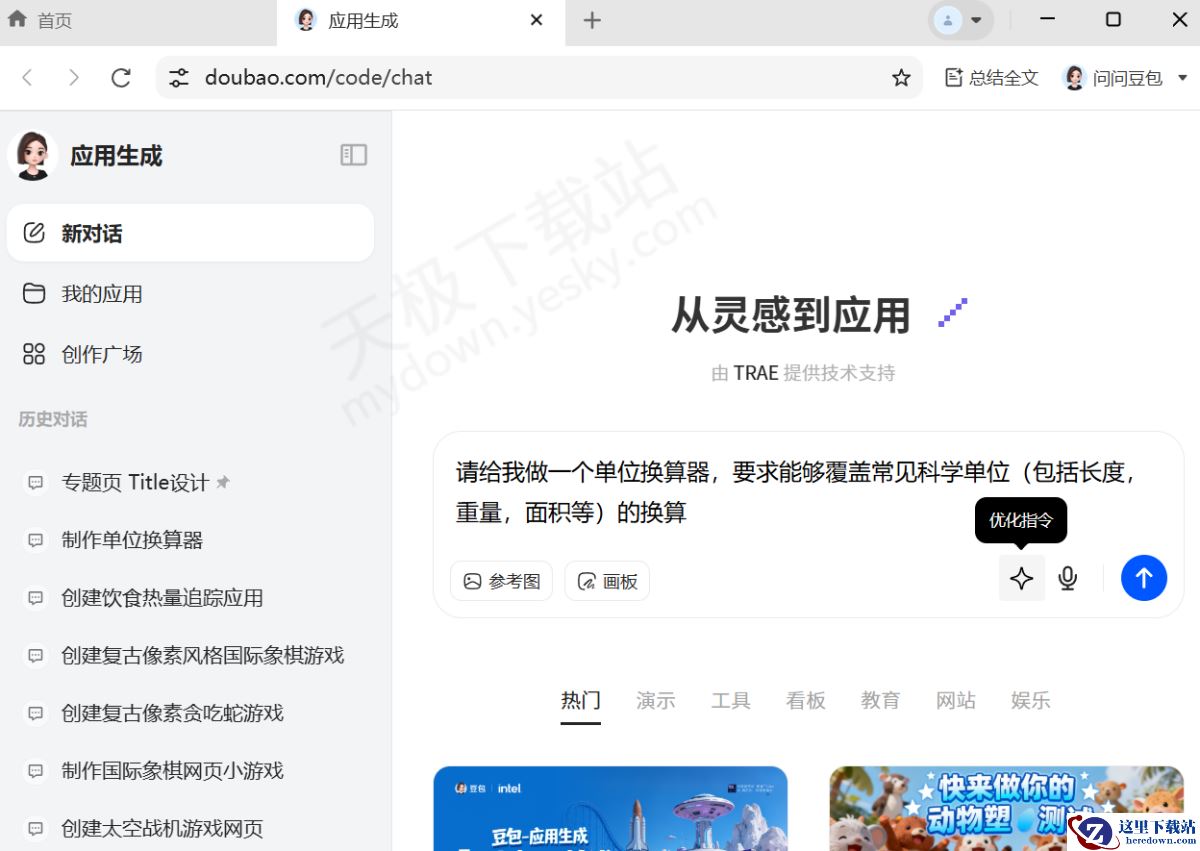
Task: Select the 工具 category tab
Action: (x=730, y=700)
